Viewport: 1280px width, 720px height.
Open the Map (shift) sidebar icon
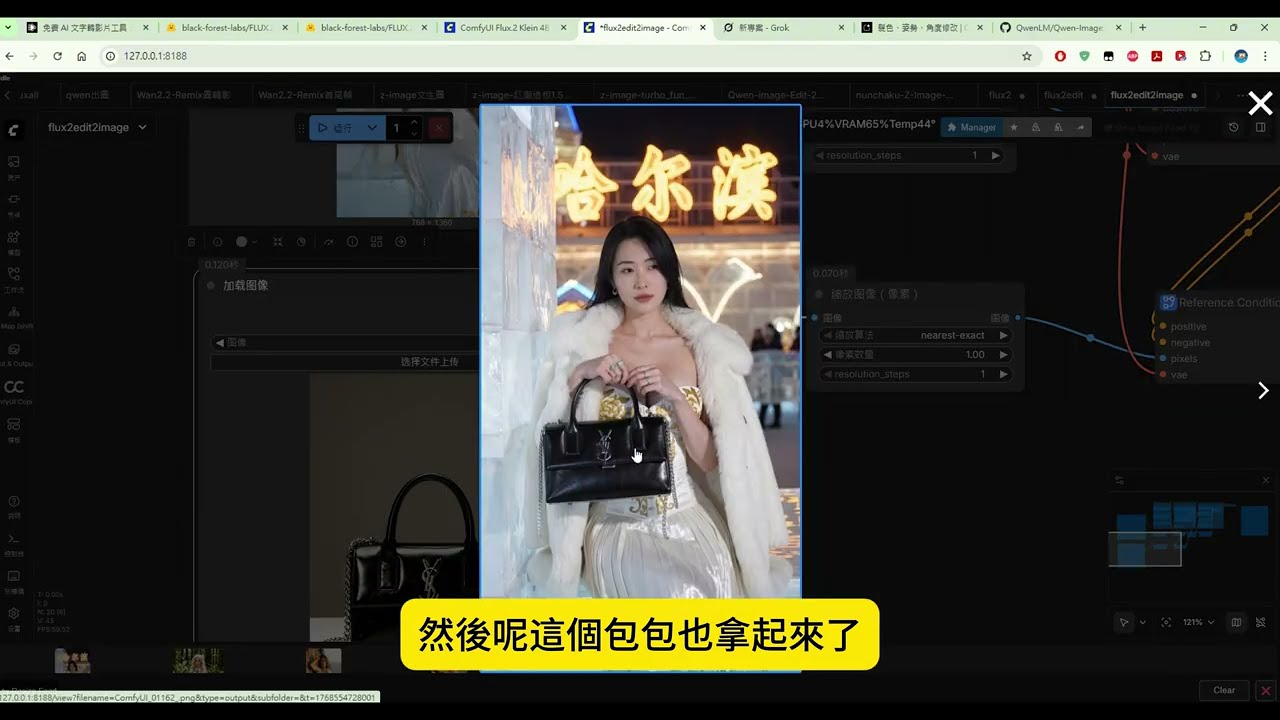pos(14,315)
